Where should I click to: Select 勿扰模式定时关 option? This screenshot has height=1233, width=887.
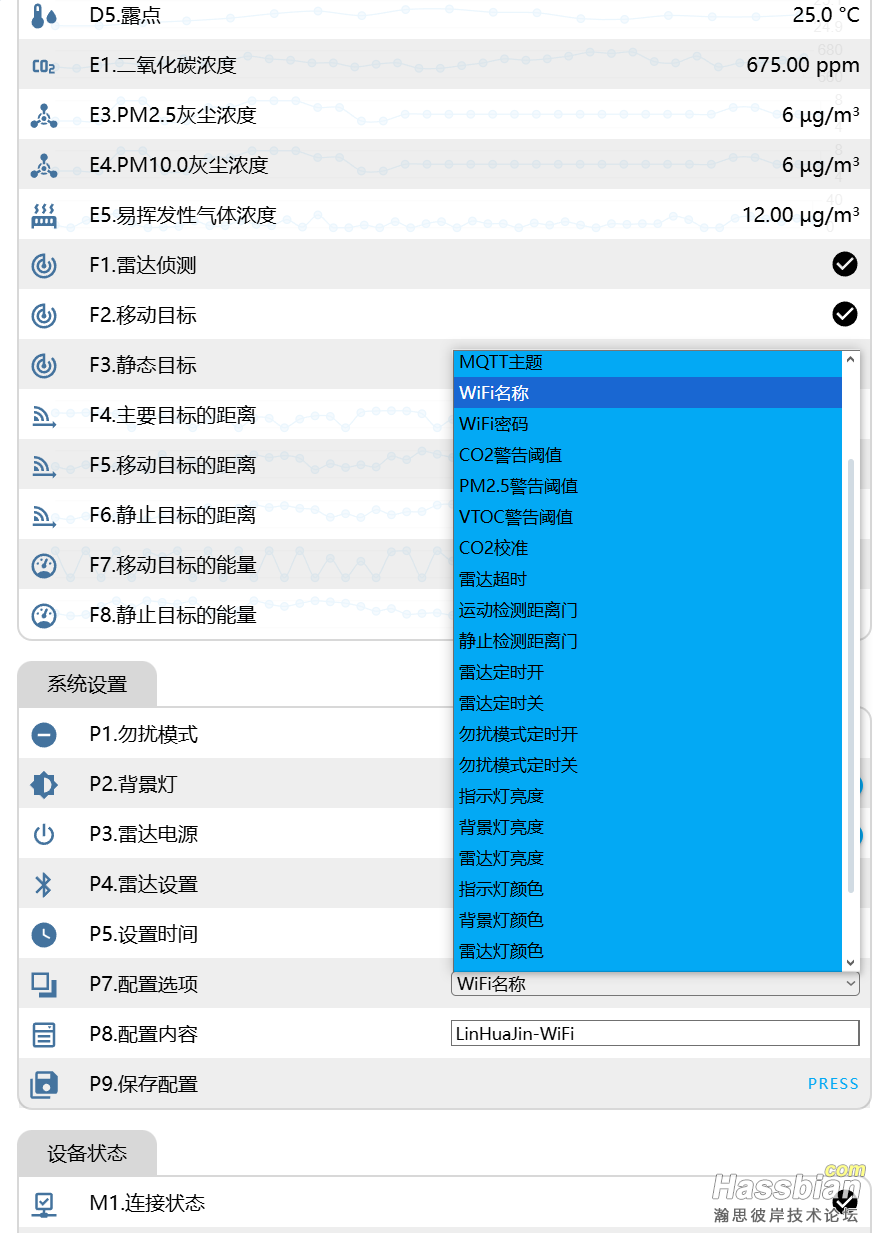pos(648,765)
